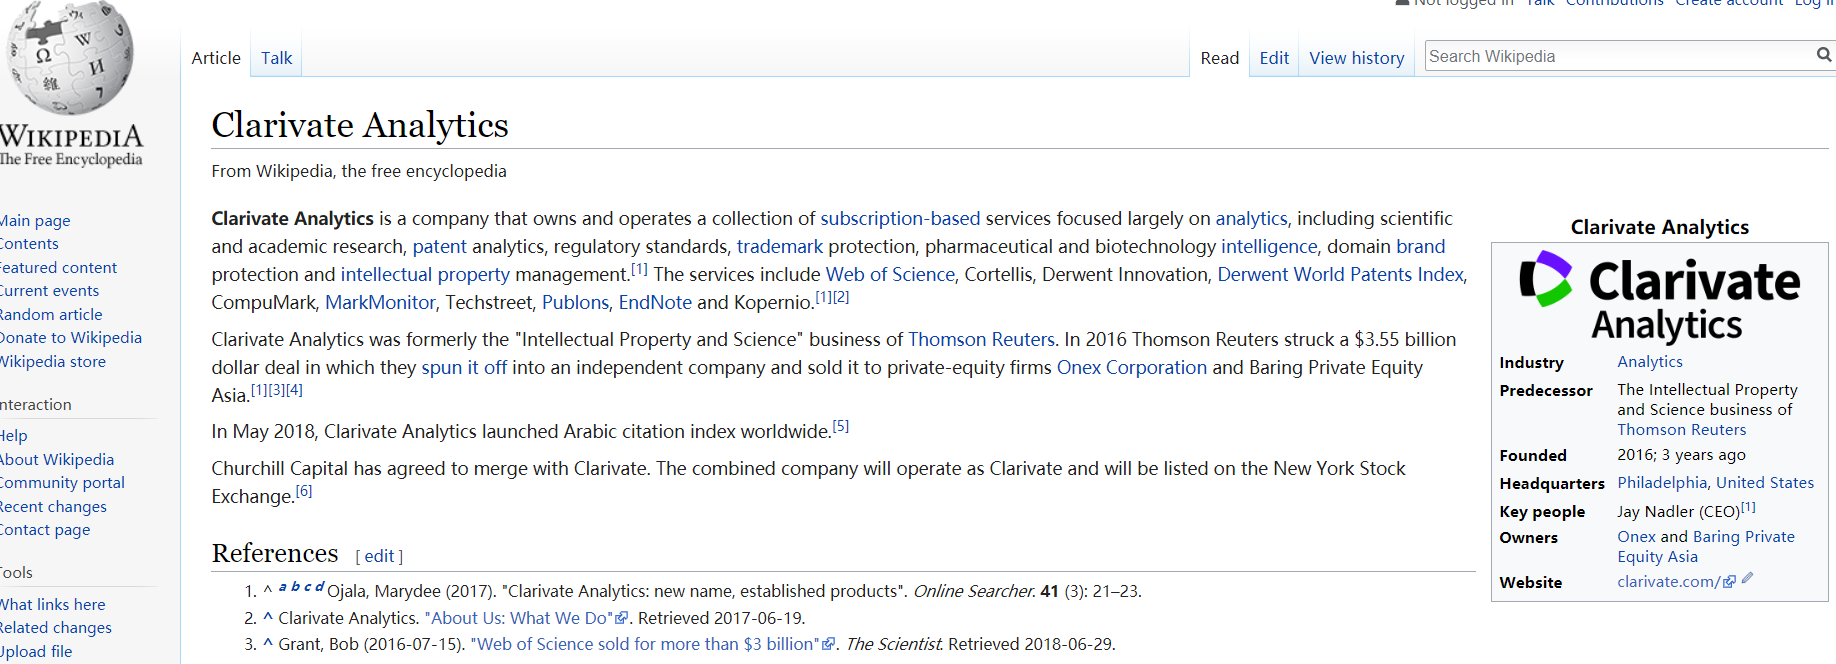
Task: Follow the brand link
Action: tap(1420, 247)
